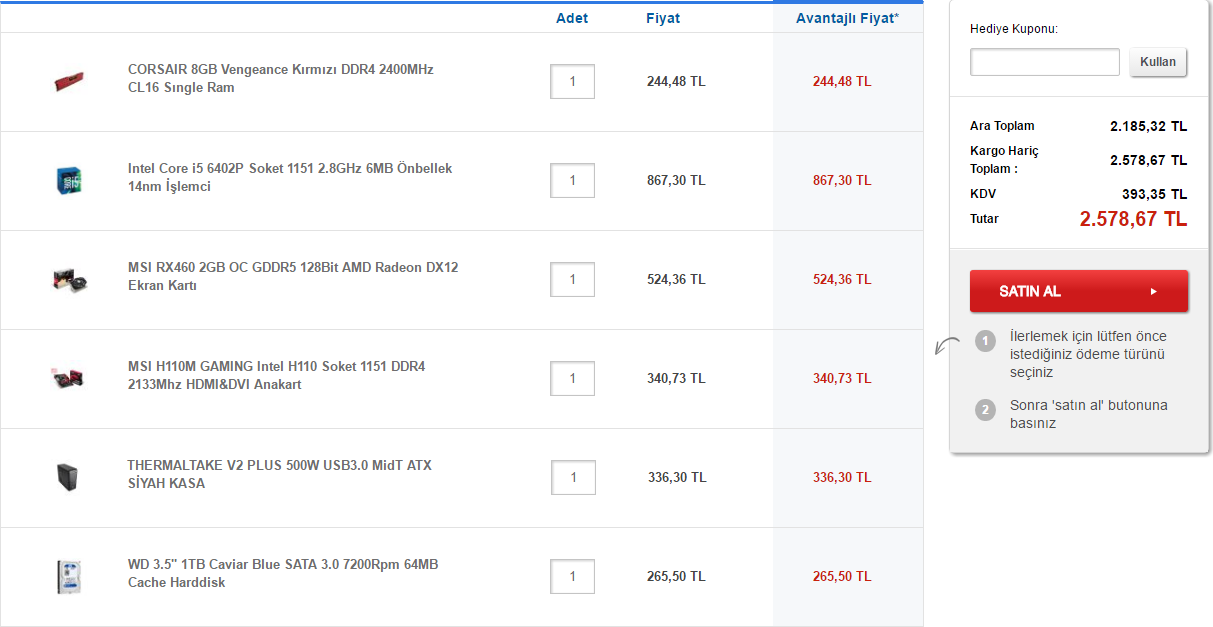Open THERMALTAKE V2 PLUS kasa link
Screen dimensions: 1213x627
tap(279, 474)
